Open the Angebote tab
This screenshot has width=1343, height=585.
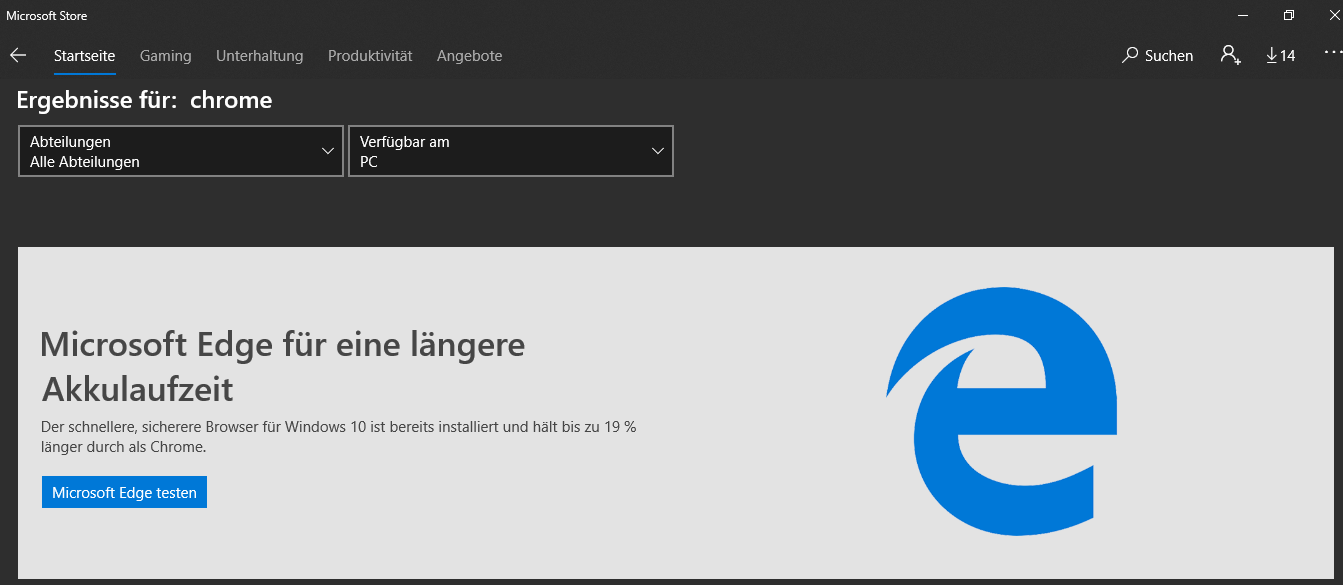(469, 56)
